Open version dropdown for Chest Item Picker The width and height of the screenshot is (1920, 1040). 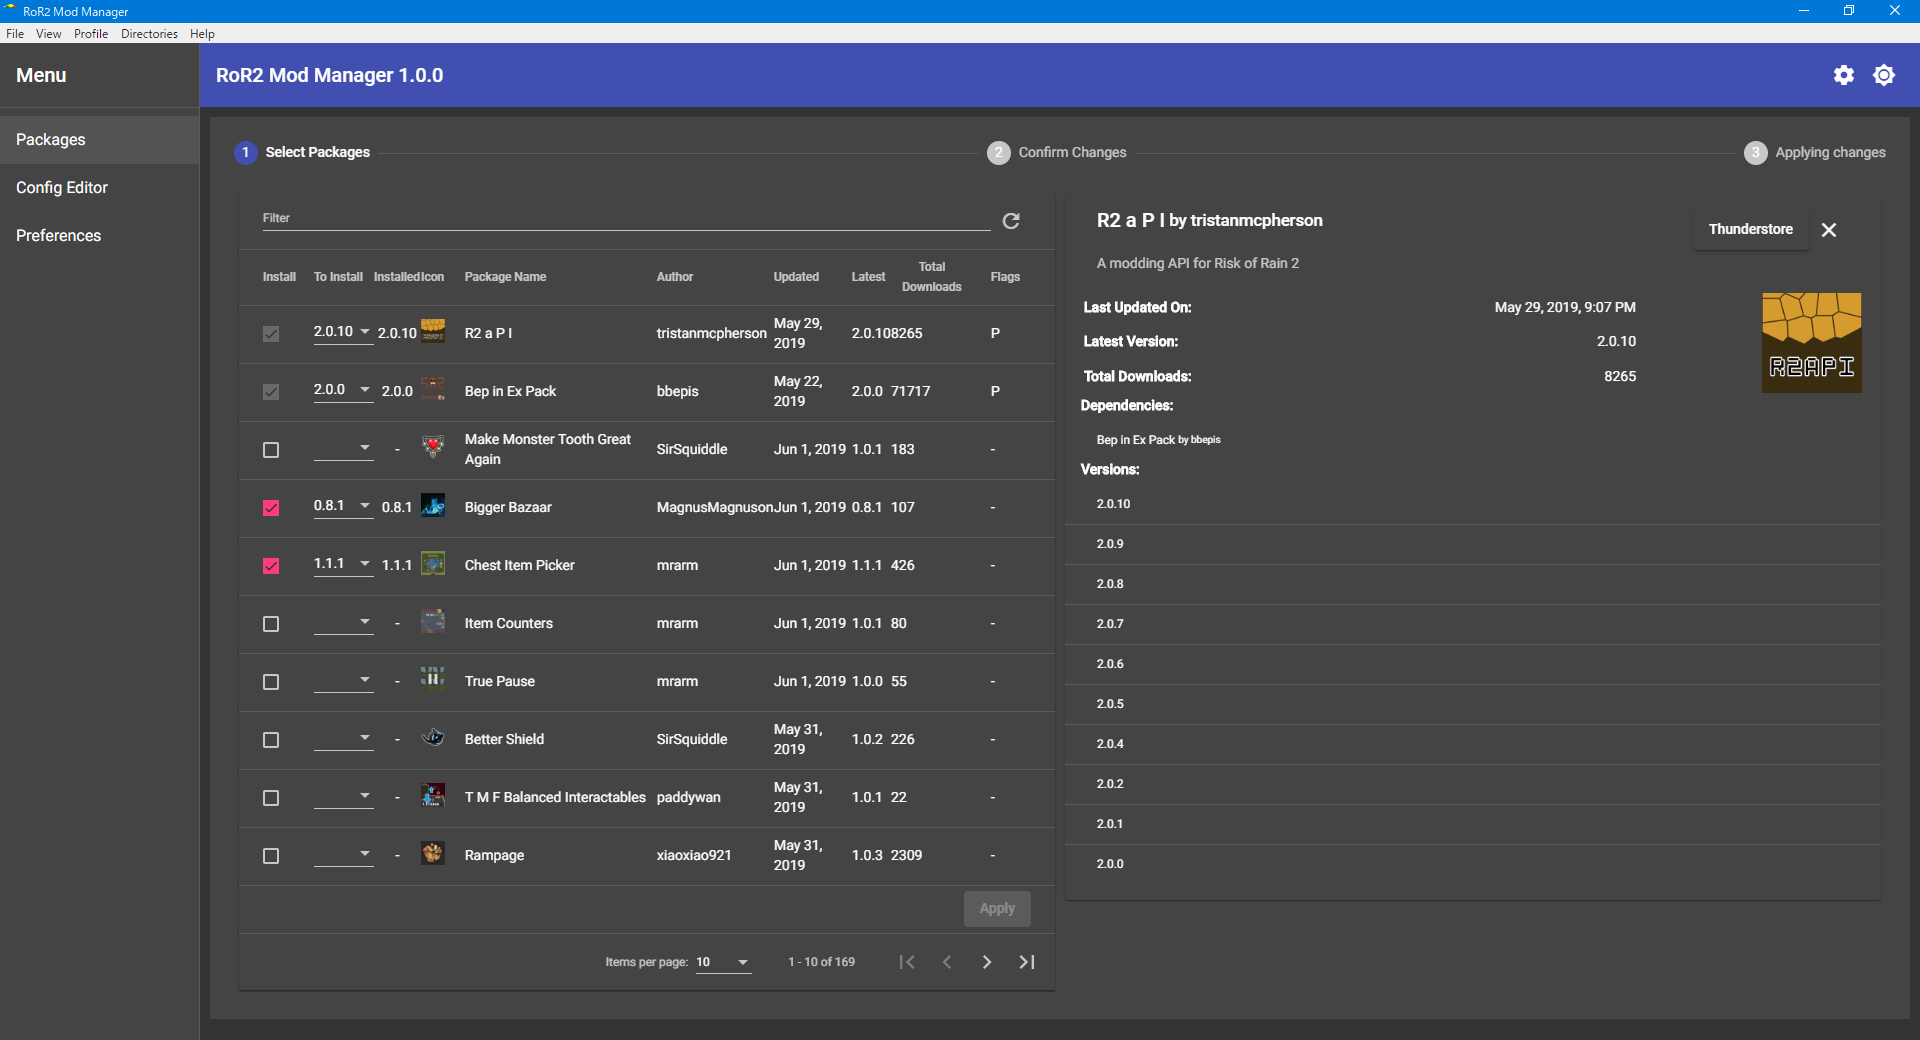click(x=343, y=564)
